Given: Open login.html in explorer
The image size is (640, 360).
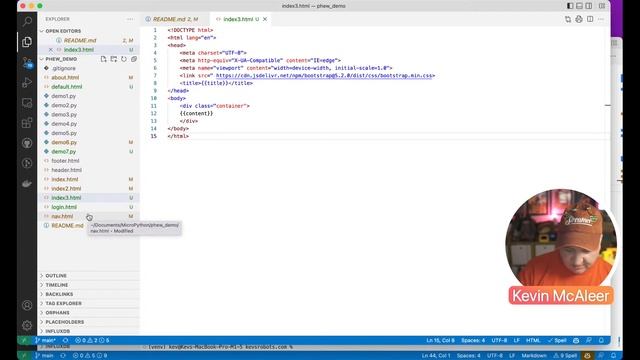Looking at the screenshot, I should click(x=89, y=207).
